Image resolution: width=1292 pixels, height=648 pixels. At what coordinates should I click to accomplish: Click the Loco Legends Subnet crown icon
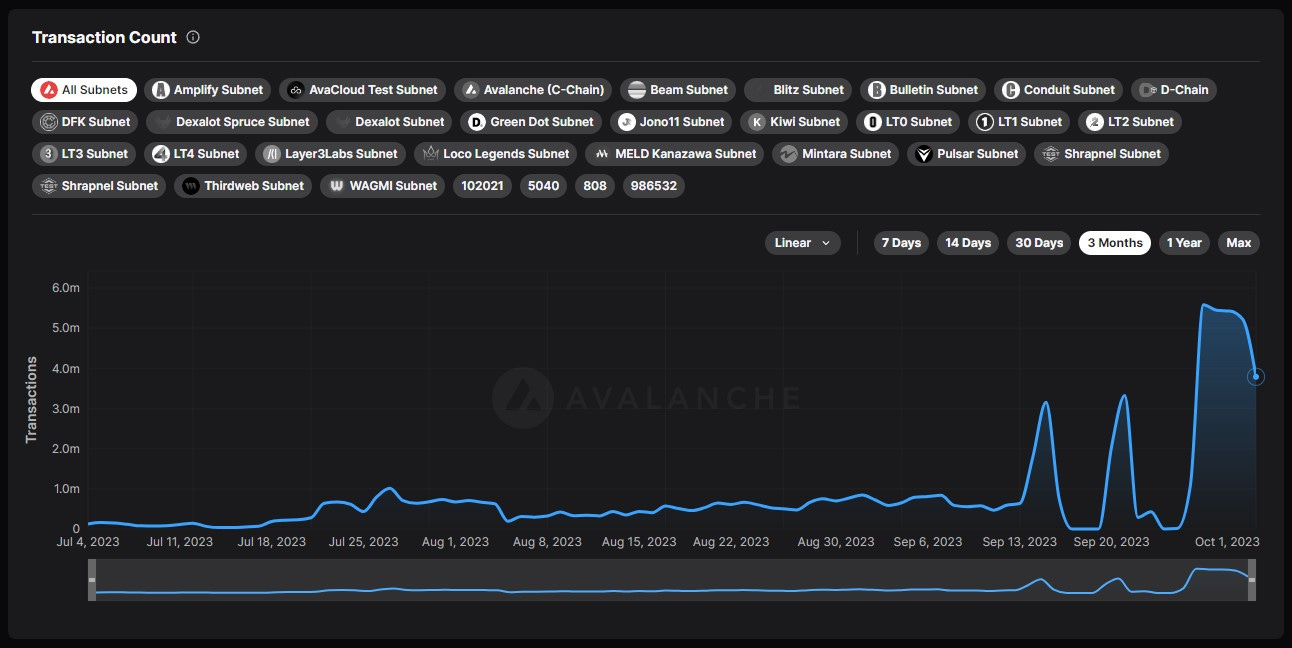point(430,154)
